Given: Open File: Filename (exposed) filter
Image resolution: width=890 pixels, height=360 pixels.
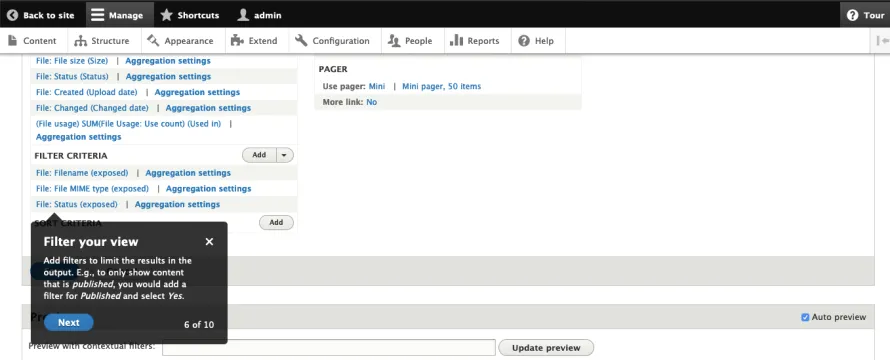Looking at the screenshot, I should tap(82, 173).
